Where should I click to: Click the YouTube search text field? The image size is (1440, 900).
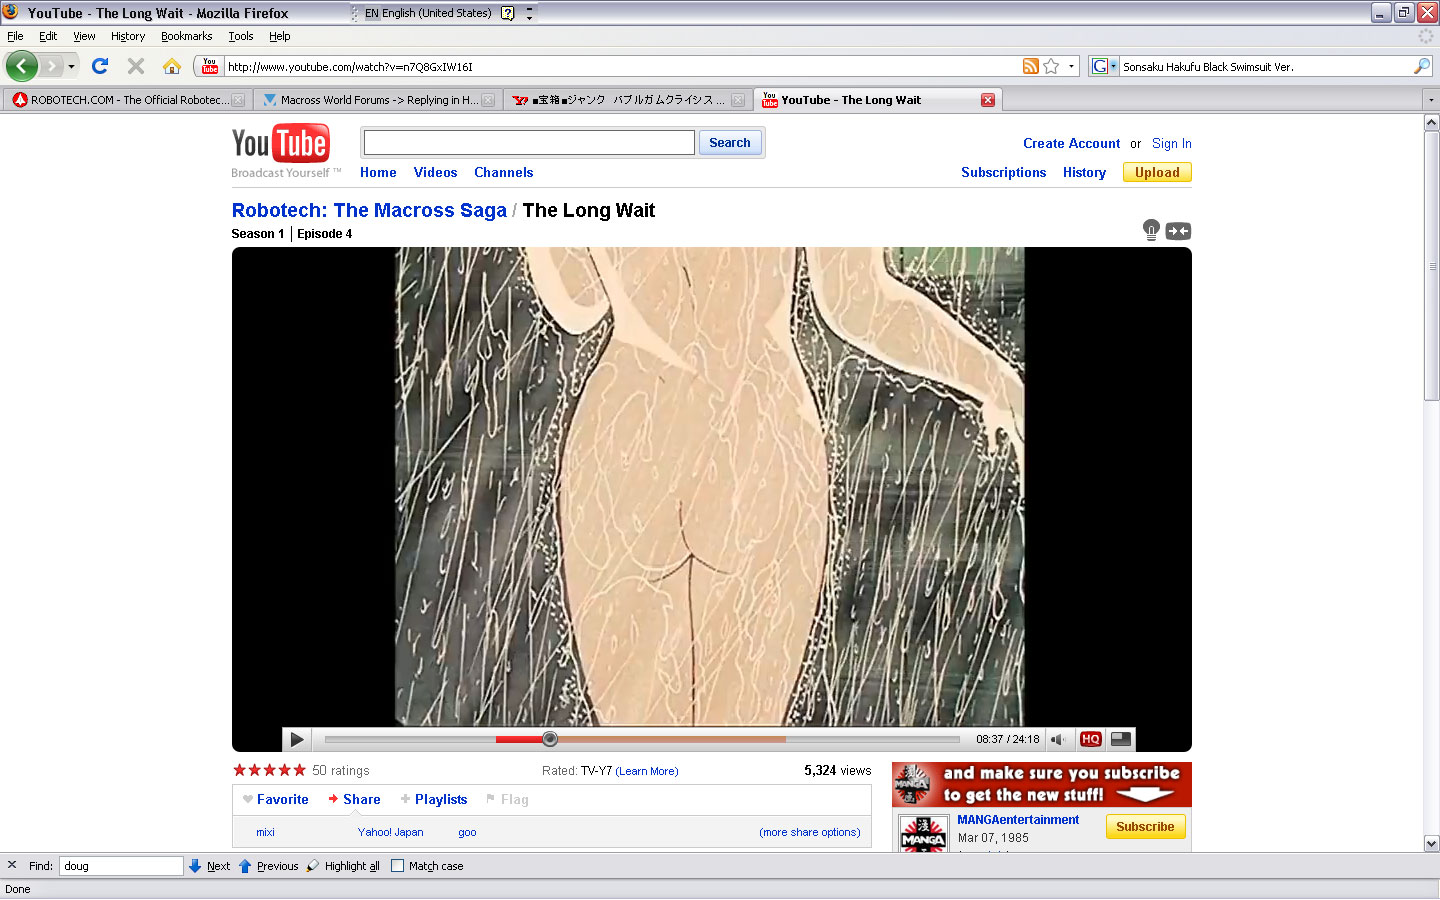point(528,143)
